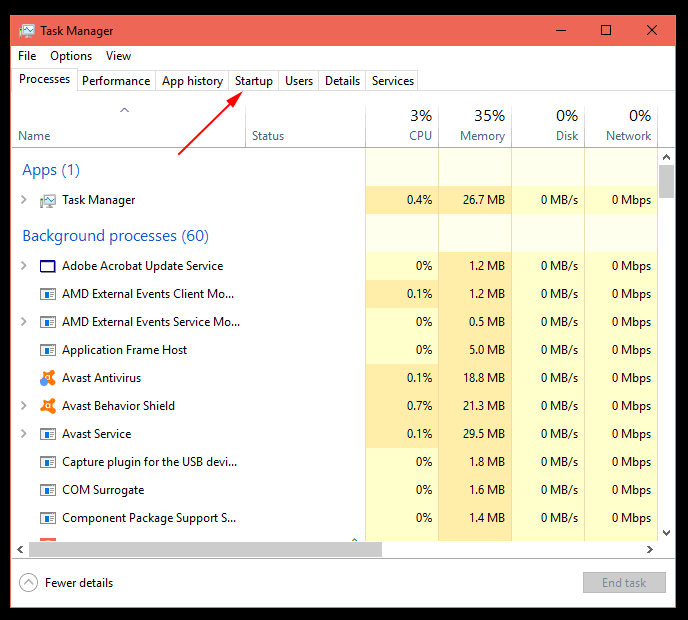The width and height of the screenshot is (688, 620).
Task: Click the Component Package Support icon
Action: [x=48, y=518]
